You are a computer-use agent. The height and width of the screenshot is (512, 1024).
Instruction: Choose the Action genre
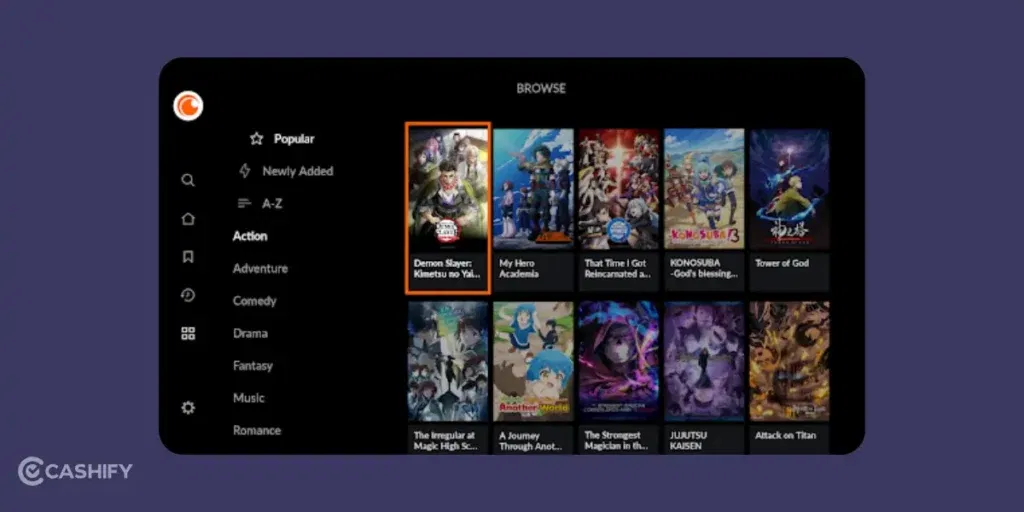pyautogui.click(x=250, y=236)
